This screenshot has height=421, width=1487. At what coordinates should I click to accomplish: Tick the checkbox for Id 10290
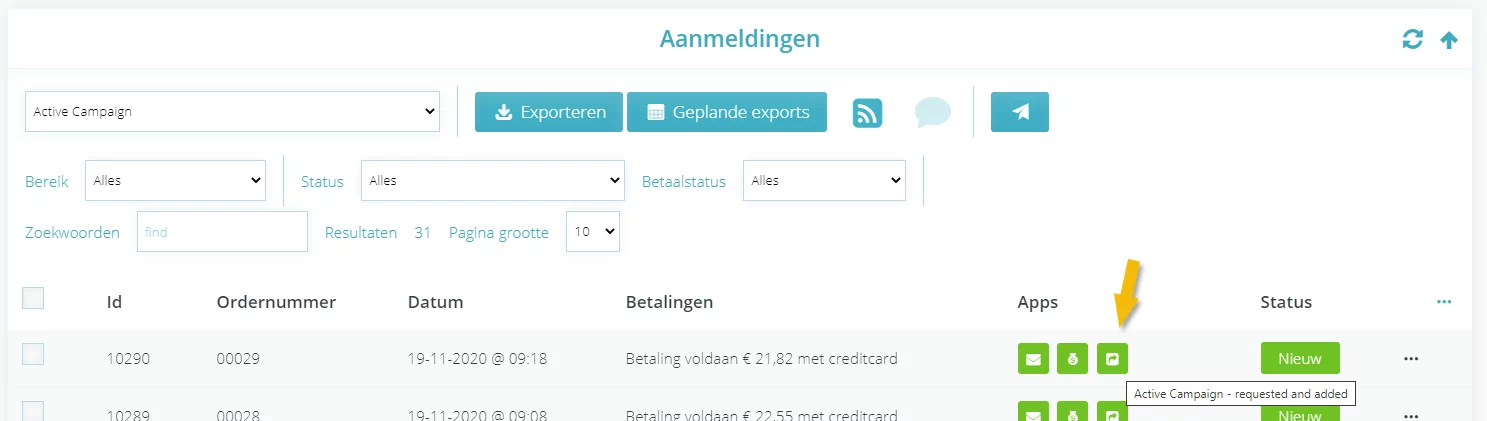pos(33,353)
